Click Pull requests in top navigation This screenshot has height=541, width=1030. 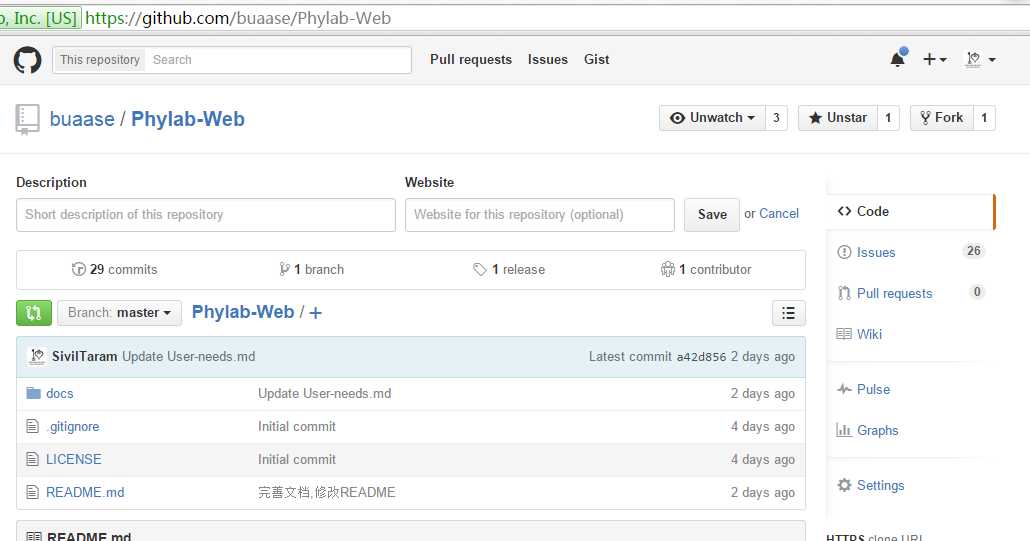pos(470,59)
